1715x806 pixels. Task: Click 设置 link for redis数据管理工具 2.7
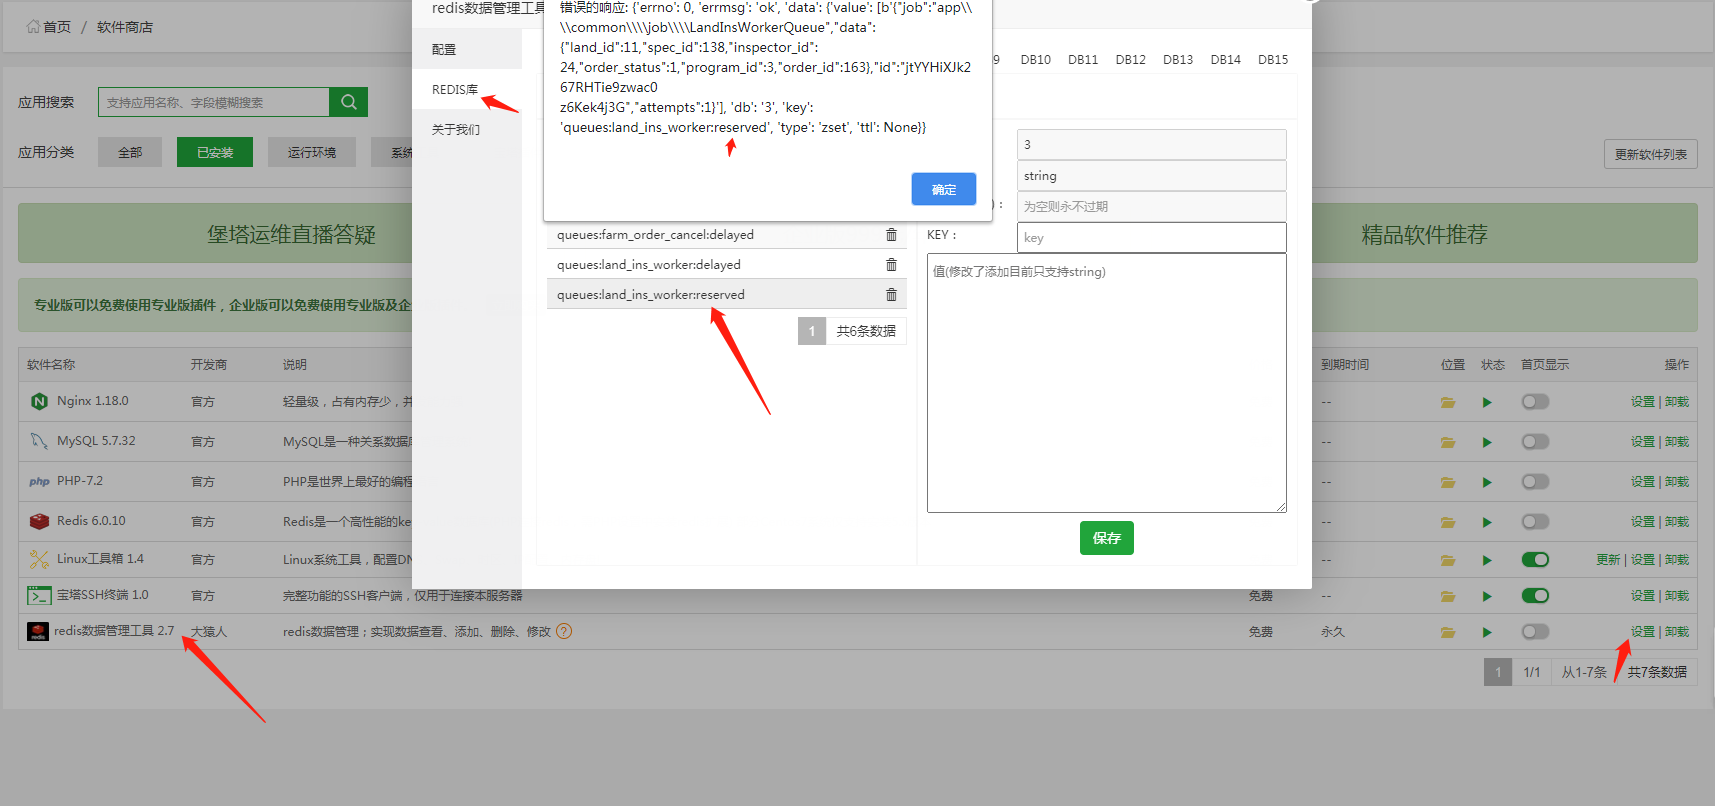(x=1643, y=631)
